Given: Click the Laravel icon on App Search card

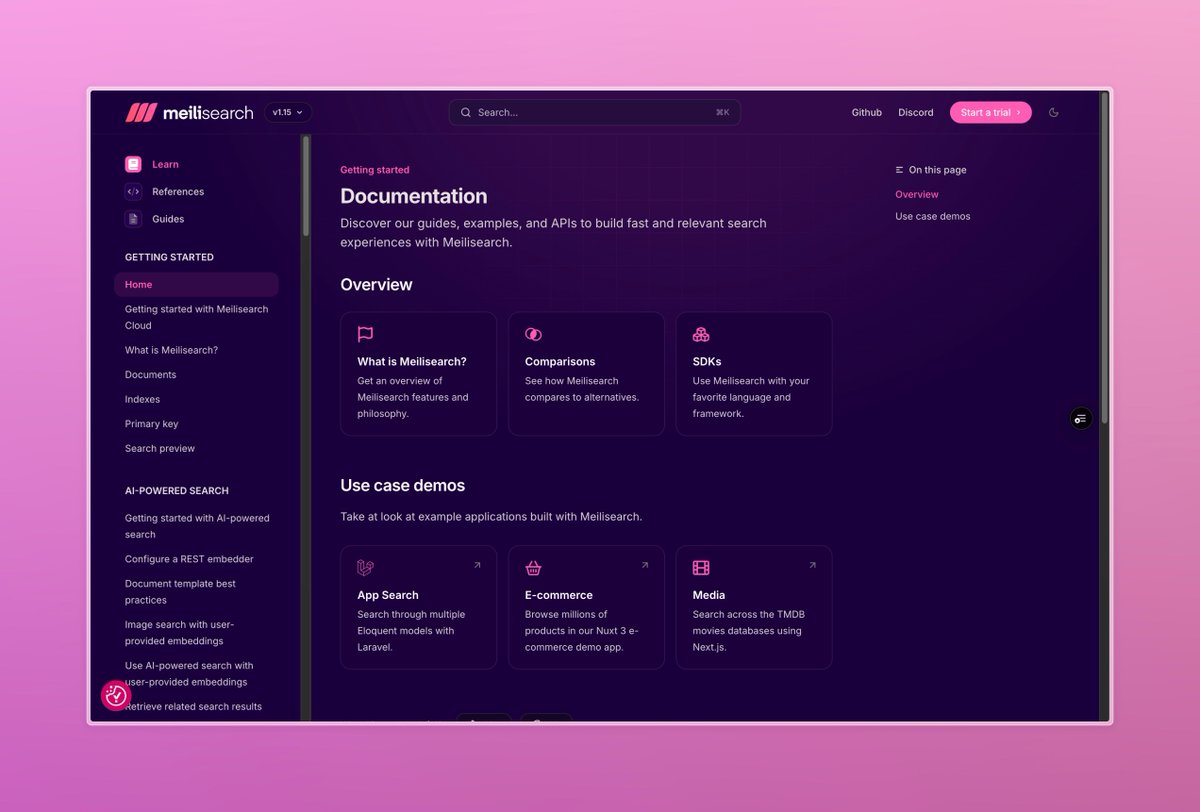Looking at the screenshot, I should (365, 568).
